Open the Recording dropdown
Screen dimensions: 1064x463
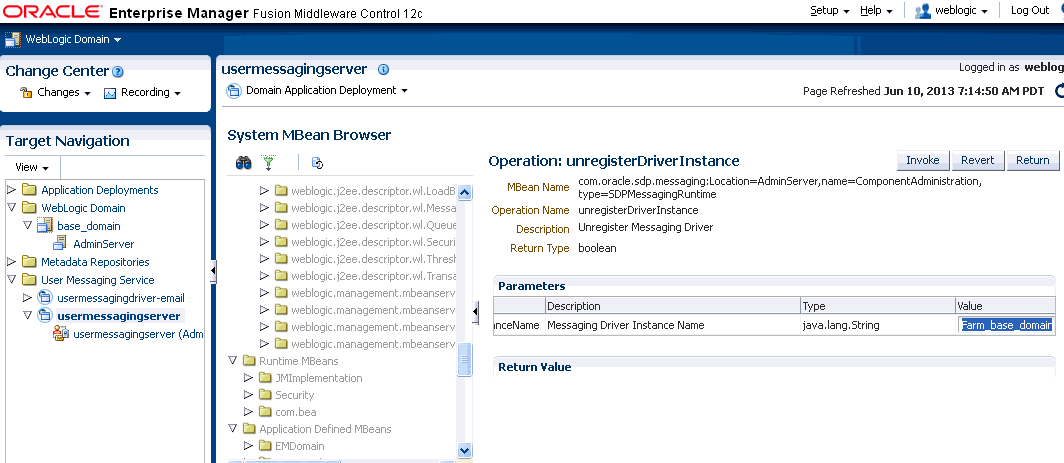pos(151,92)
